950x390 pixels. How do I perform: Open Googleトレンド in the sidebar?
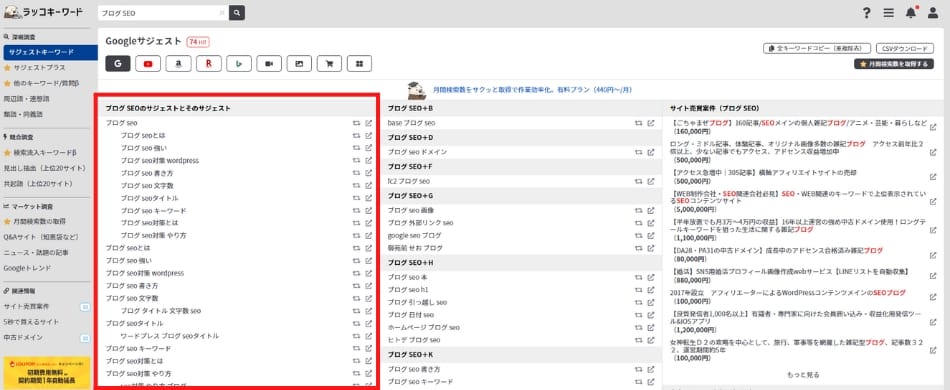click(27, 268)
